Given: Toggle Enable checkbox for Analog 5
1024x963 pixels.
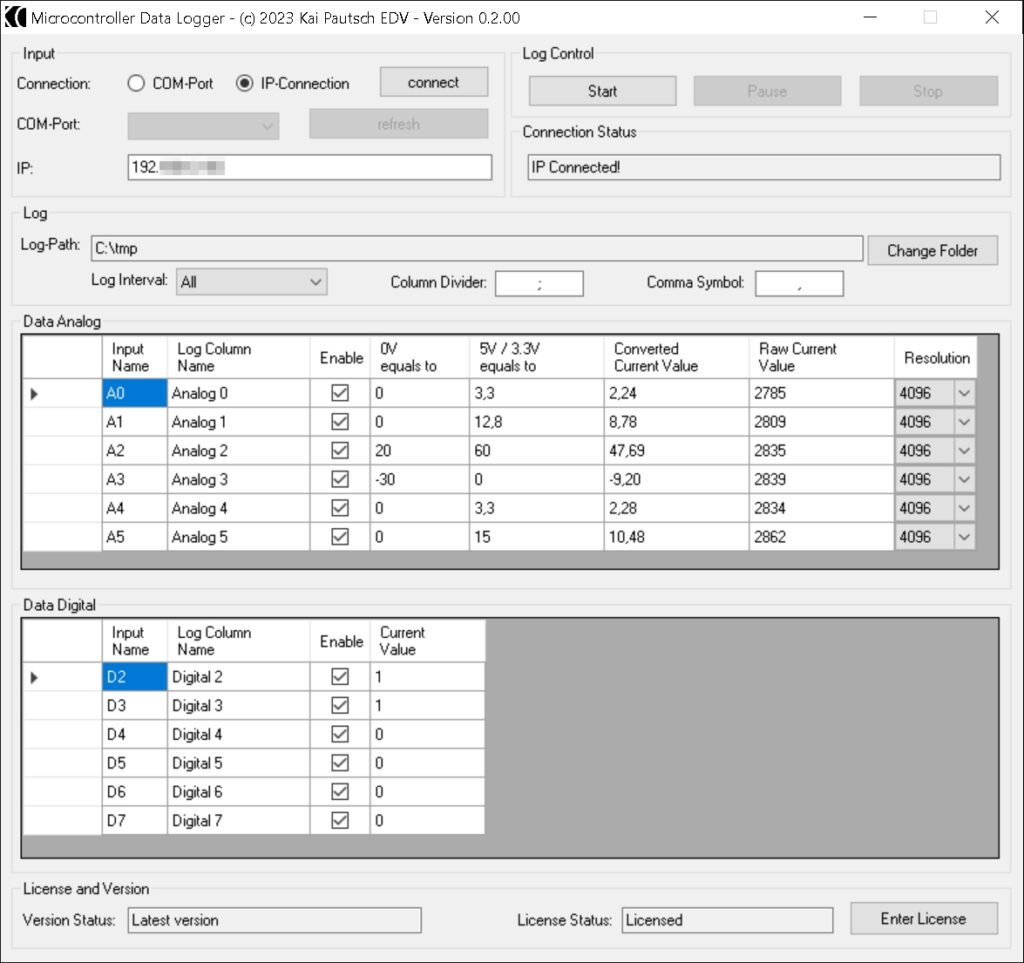Looking at the screenshot, I should tap(340, 537).
